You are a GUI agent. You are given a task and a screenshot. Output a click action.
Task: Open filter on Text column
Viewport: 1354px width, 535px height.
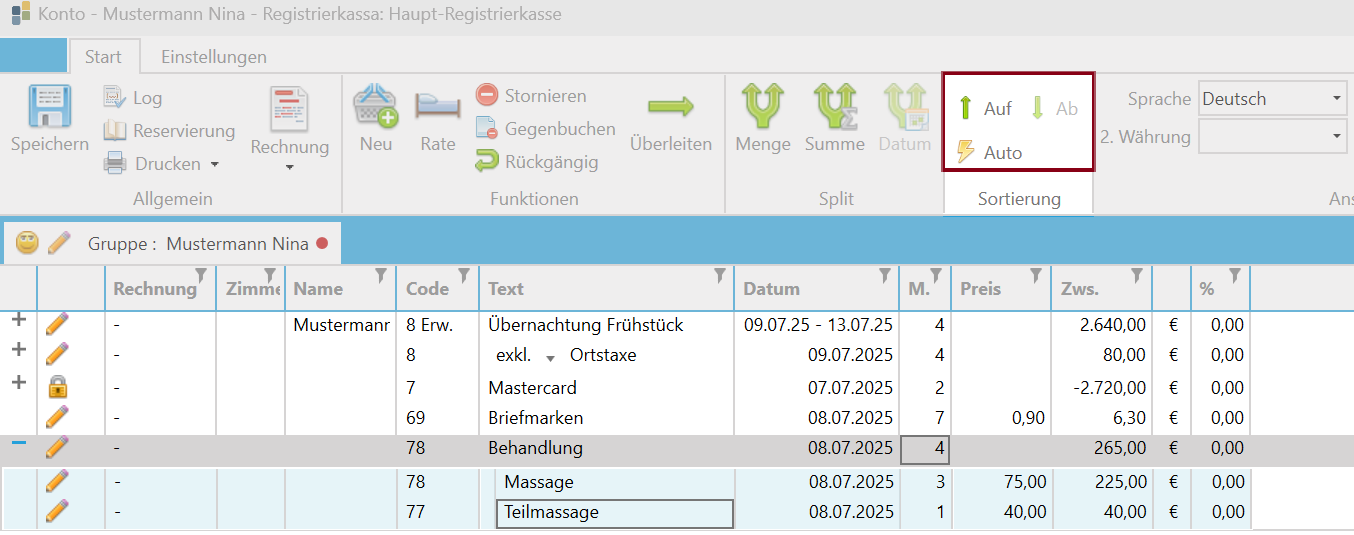(720, 275)
